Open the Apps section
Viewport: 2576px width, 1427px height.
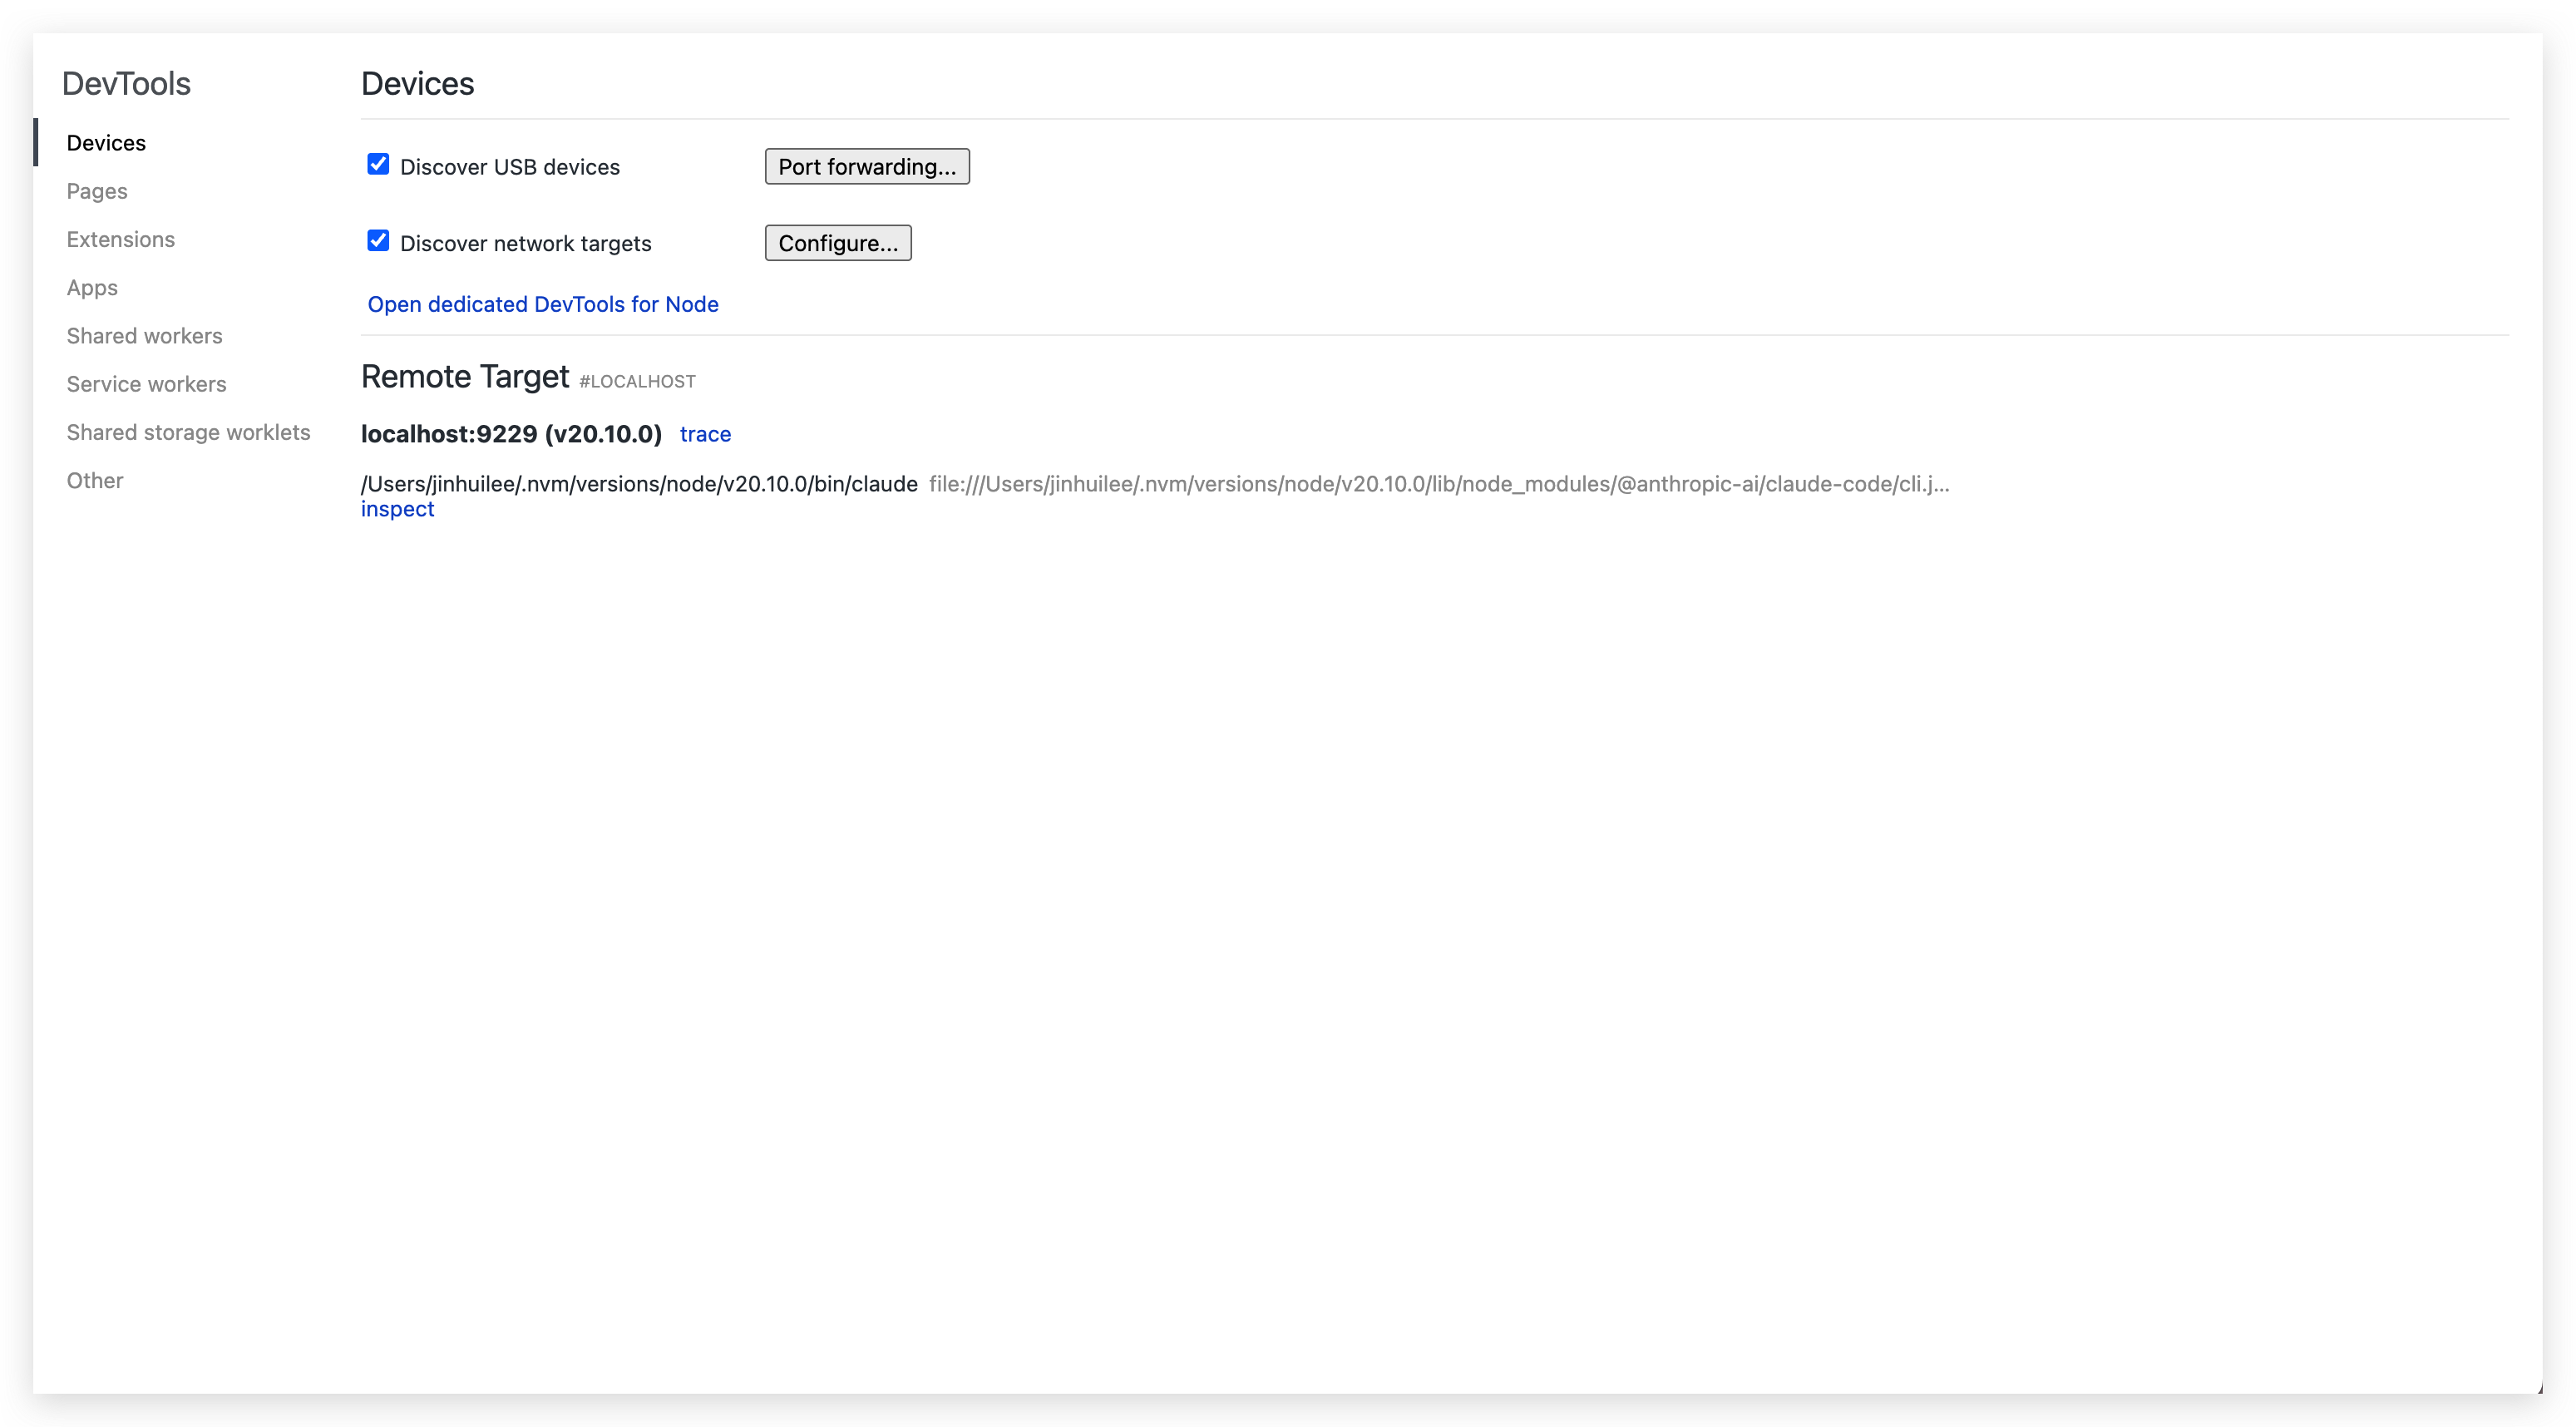coord(92,287)
